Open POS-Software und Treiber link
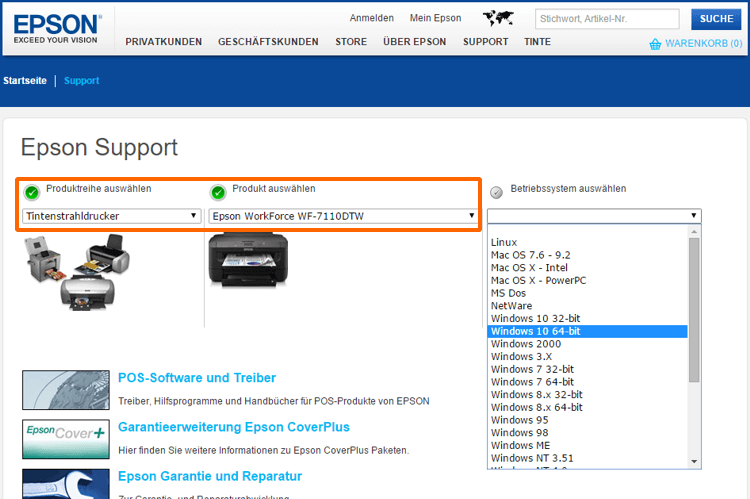Viewport: 750px width, 499px height. (x=197, y=378)
